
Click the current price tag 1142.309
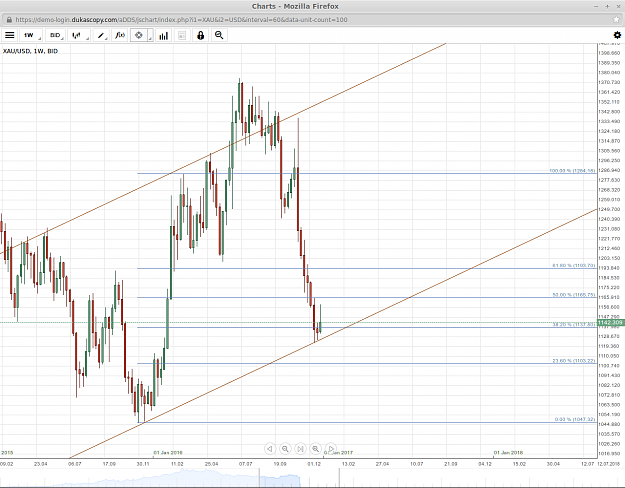[611, 322]
